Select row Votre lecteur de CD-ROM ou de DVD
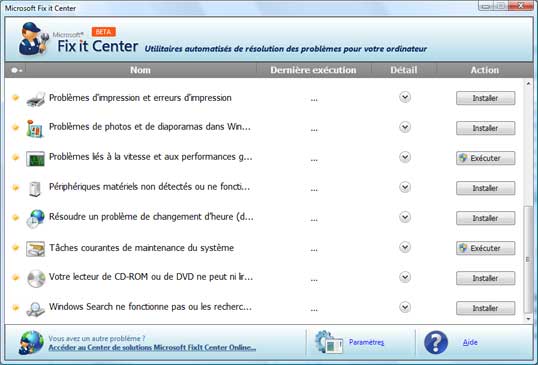This screenshot has height=365, width=538. 264,278
